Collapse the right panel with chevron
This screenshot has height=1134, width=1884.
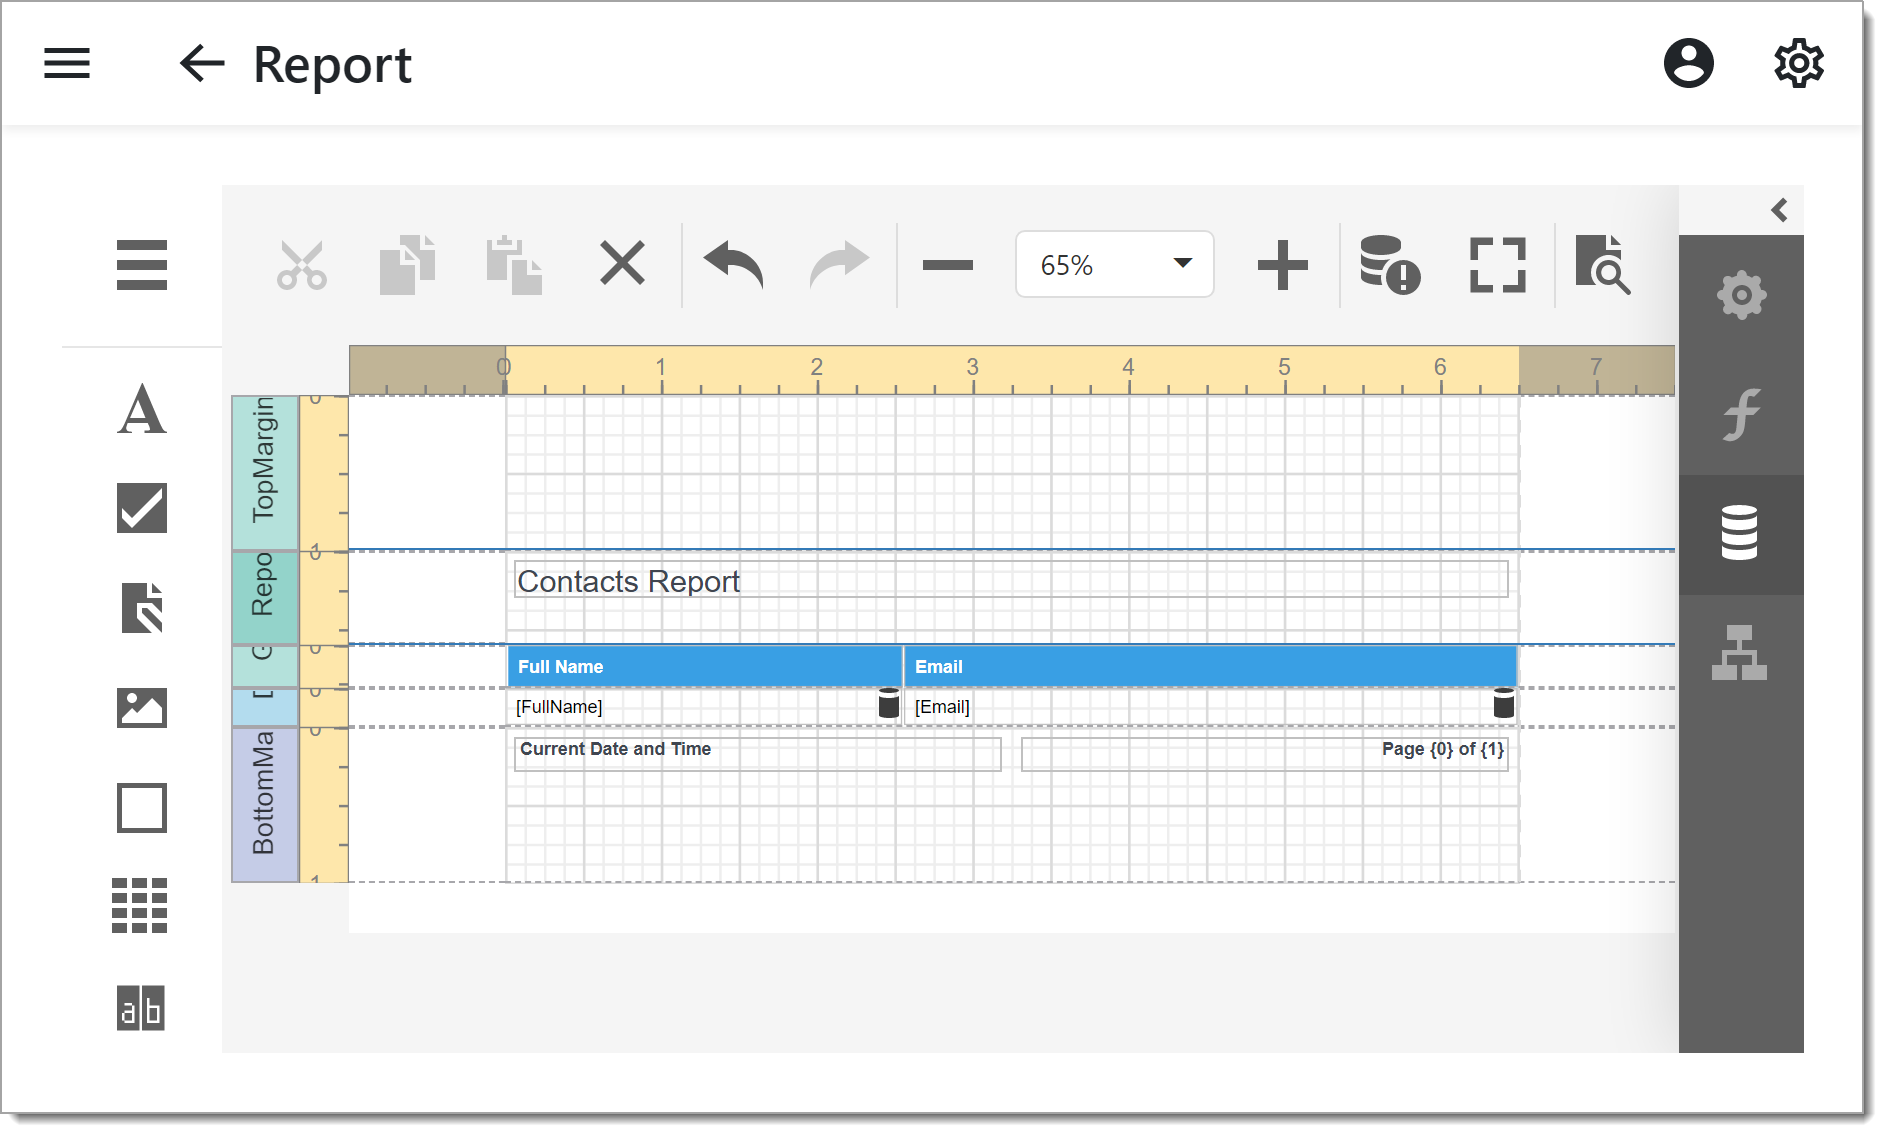point(1779,210)
